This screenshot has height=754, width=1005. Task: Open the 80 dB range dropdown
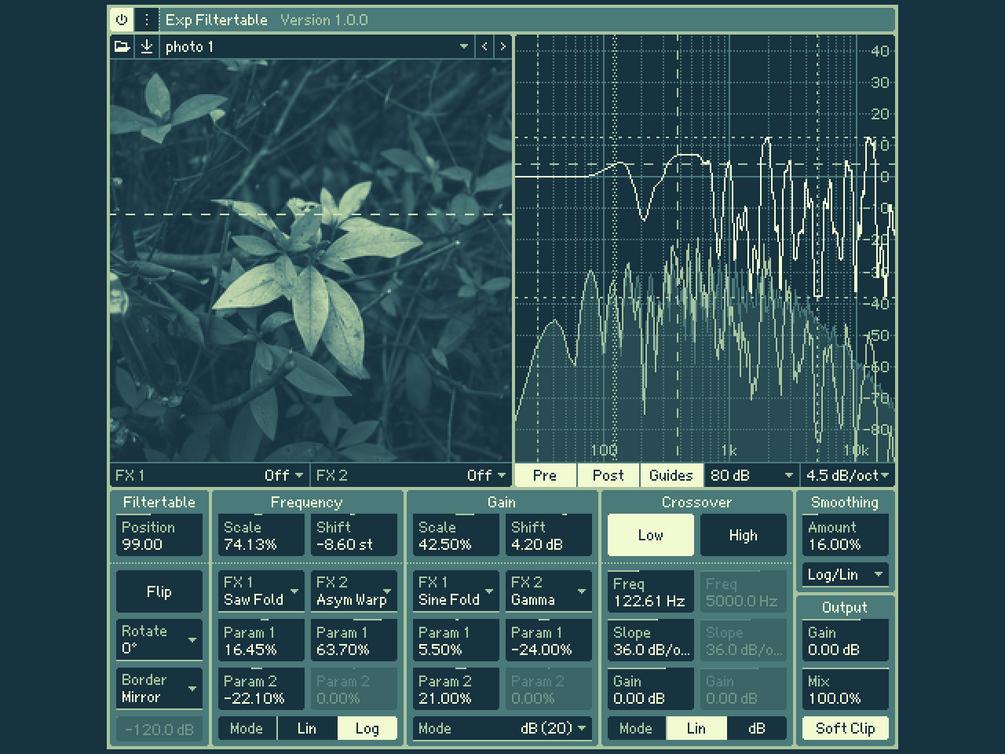751,475
